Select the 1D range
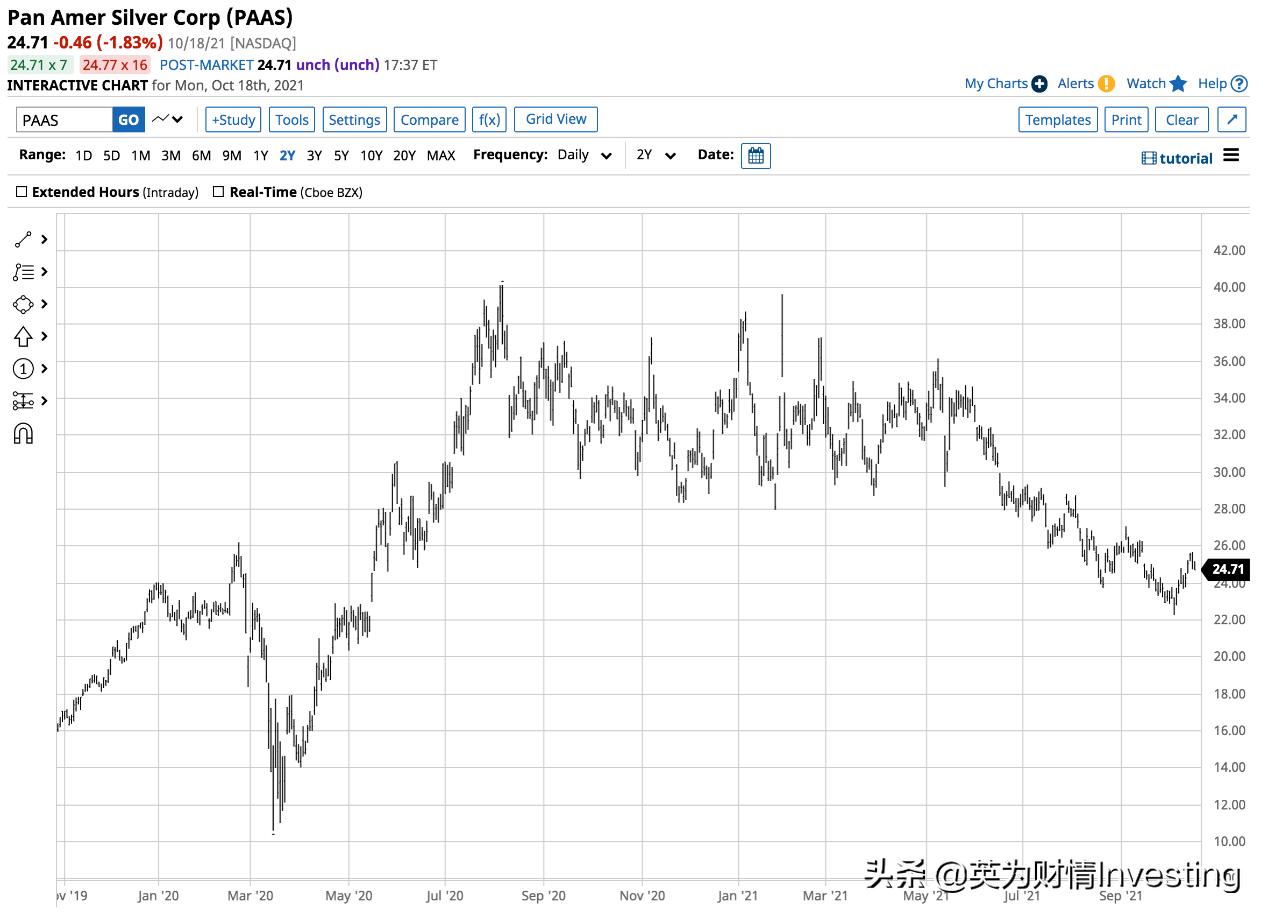1268x916 pixels. pyautogui.click(x=83, y=156)
